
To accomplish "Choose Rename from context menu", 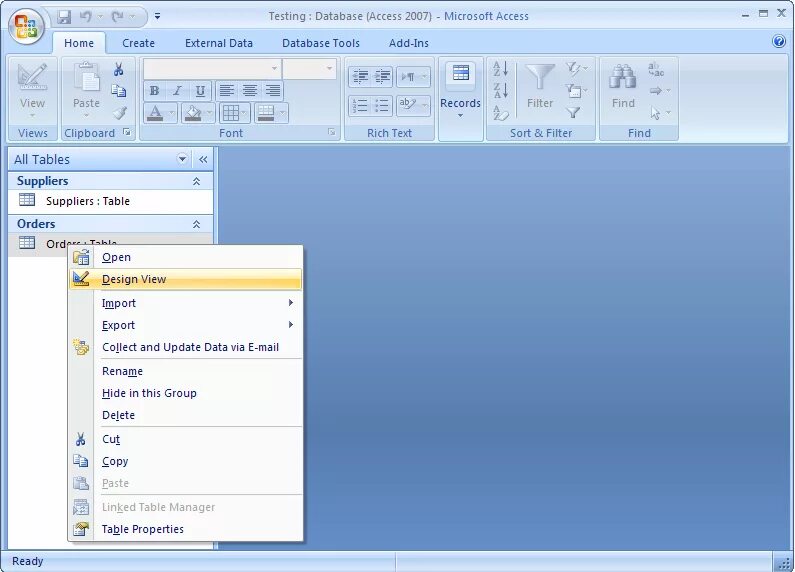I will click(186, 371).
